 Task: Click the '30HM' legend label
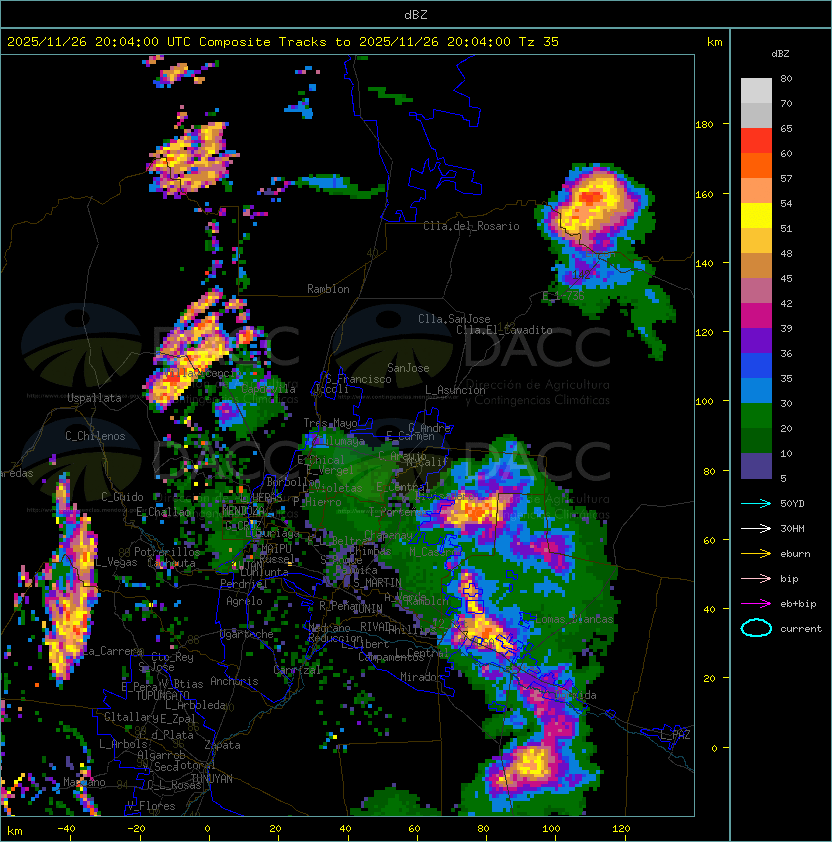(x=792, y=528)
